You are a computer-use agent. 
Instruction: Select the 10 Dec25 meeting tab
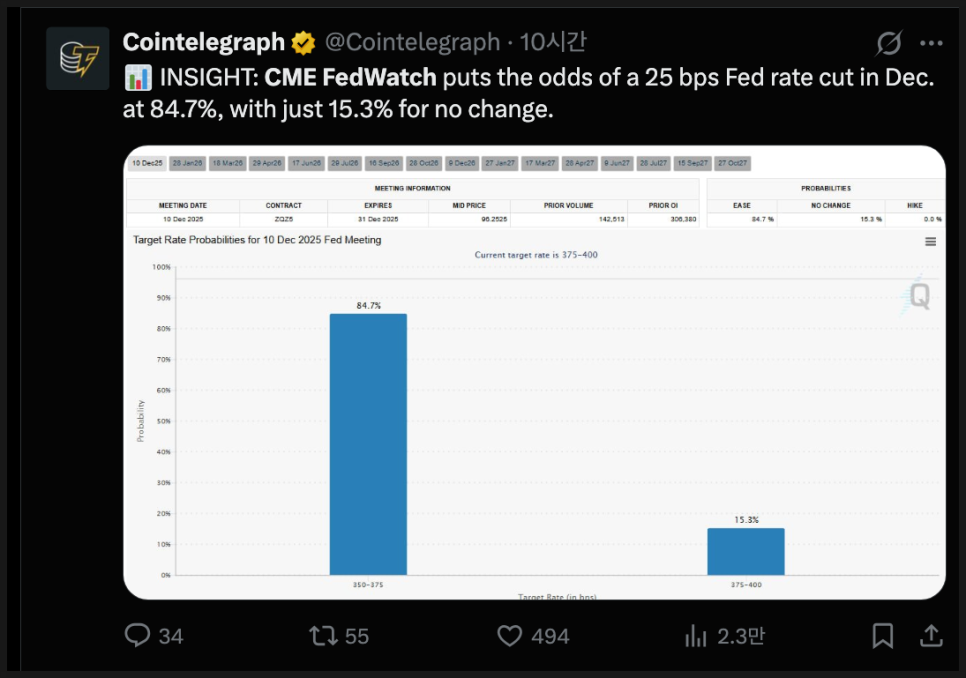click(x=147, y=163)
